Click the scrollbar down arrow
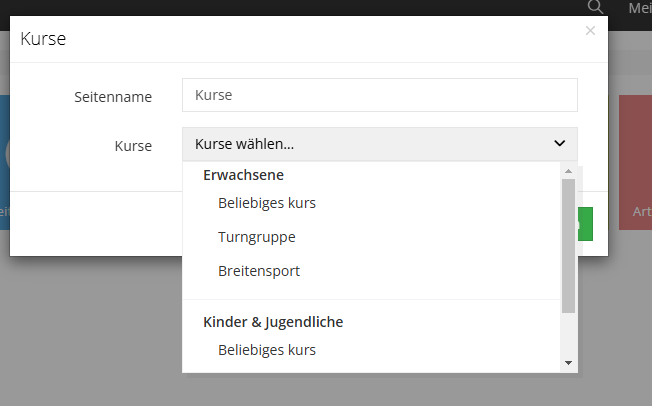Image resolution: width=652 pixels, height=406 pixels. point(568,363)
